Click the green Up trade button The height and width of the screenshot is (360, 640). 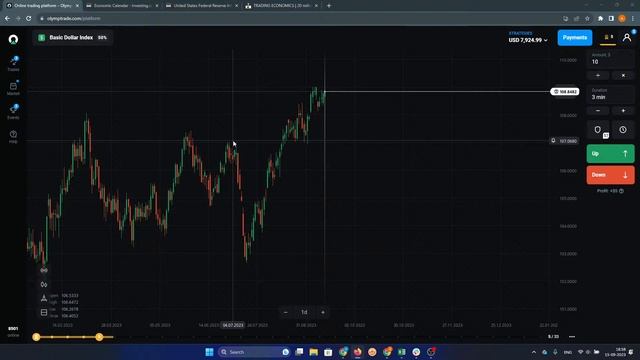coord(610,153)
